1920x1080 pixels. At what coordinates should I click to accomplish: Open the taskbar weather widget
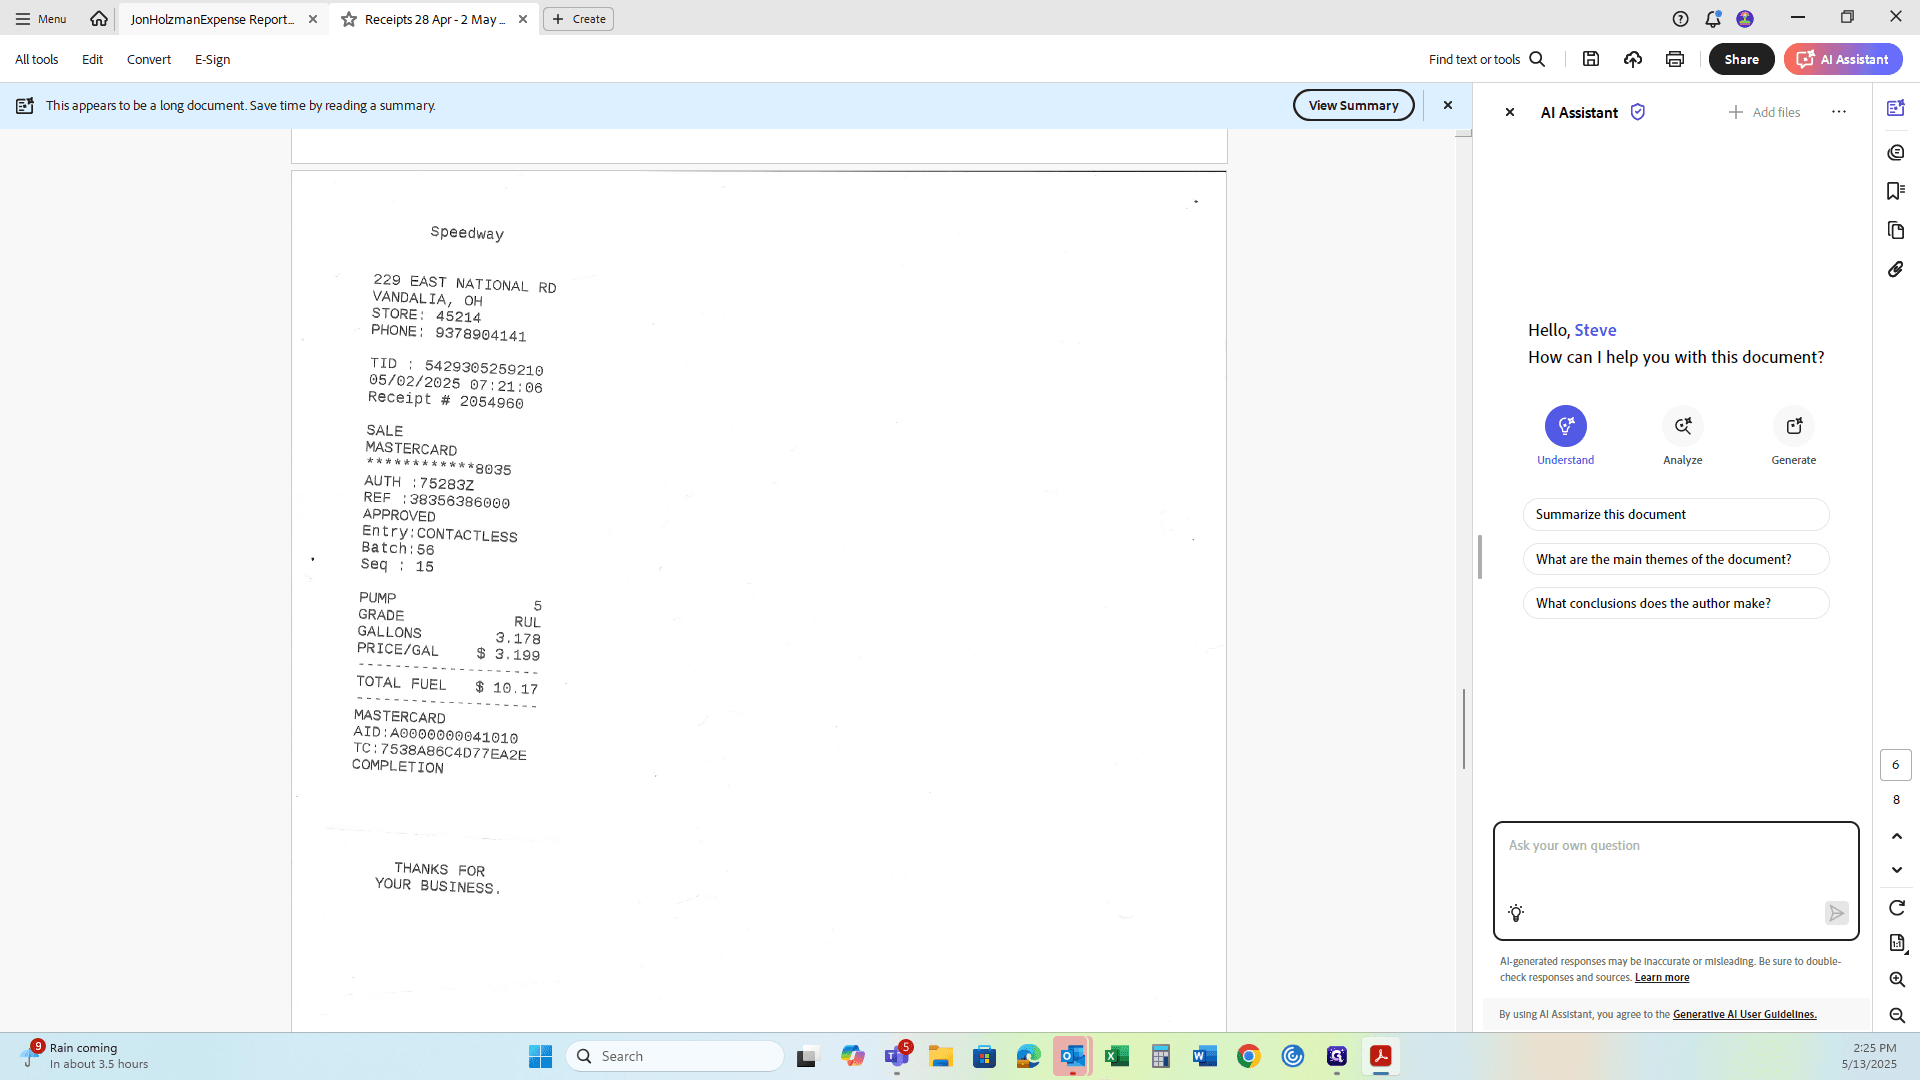(x=85, y=1056)
